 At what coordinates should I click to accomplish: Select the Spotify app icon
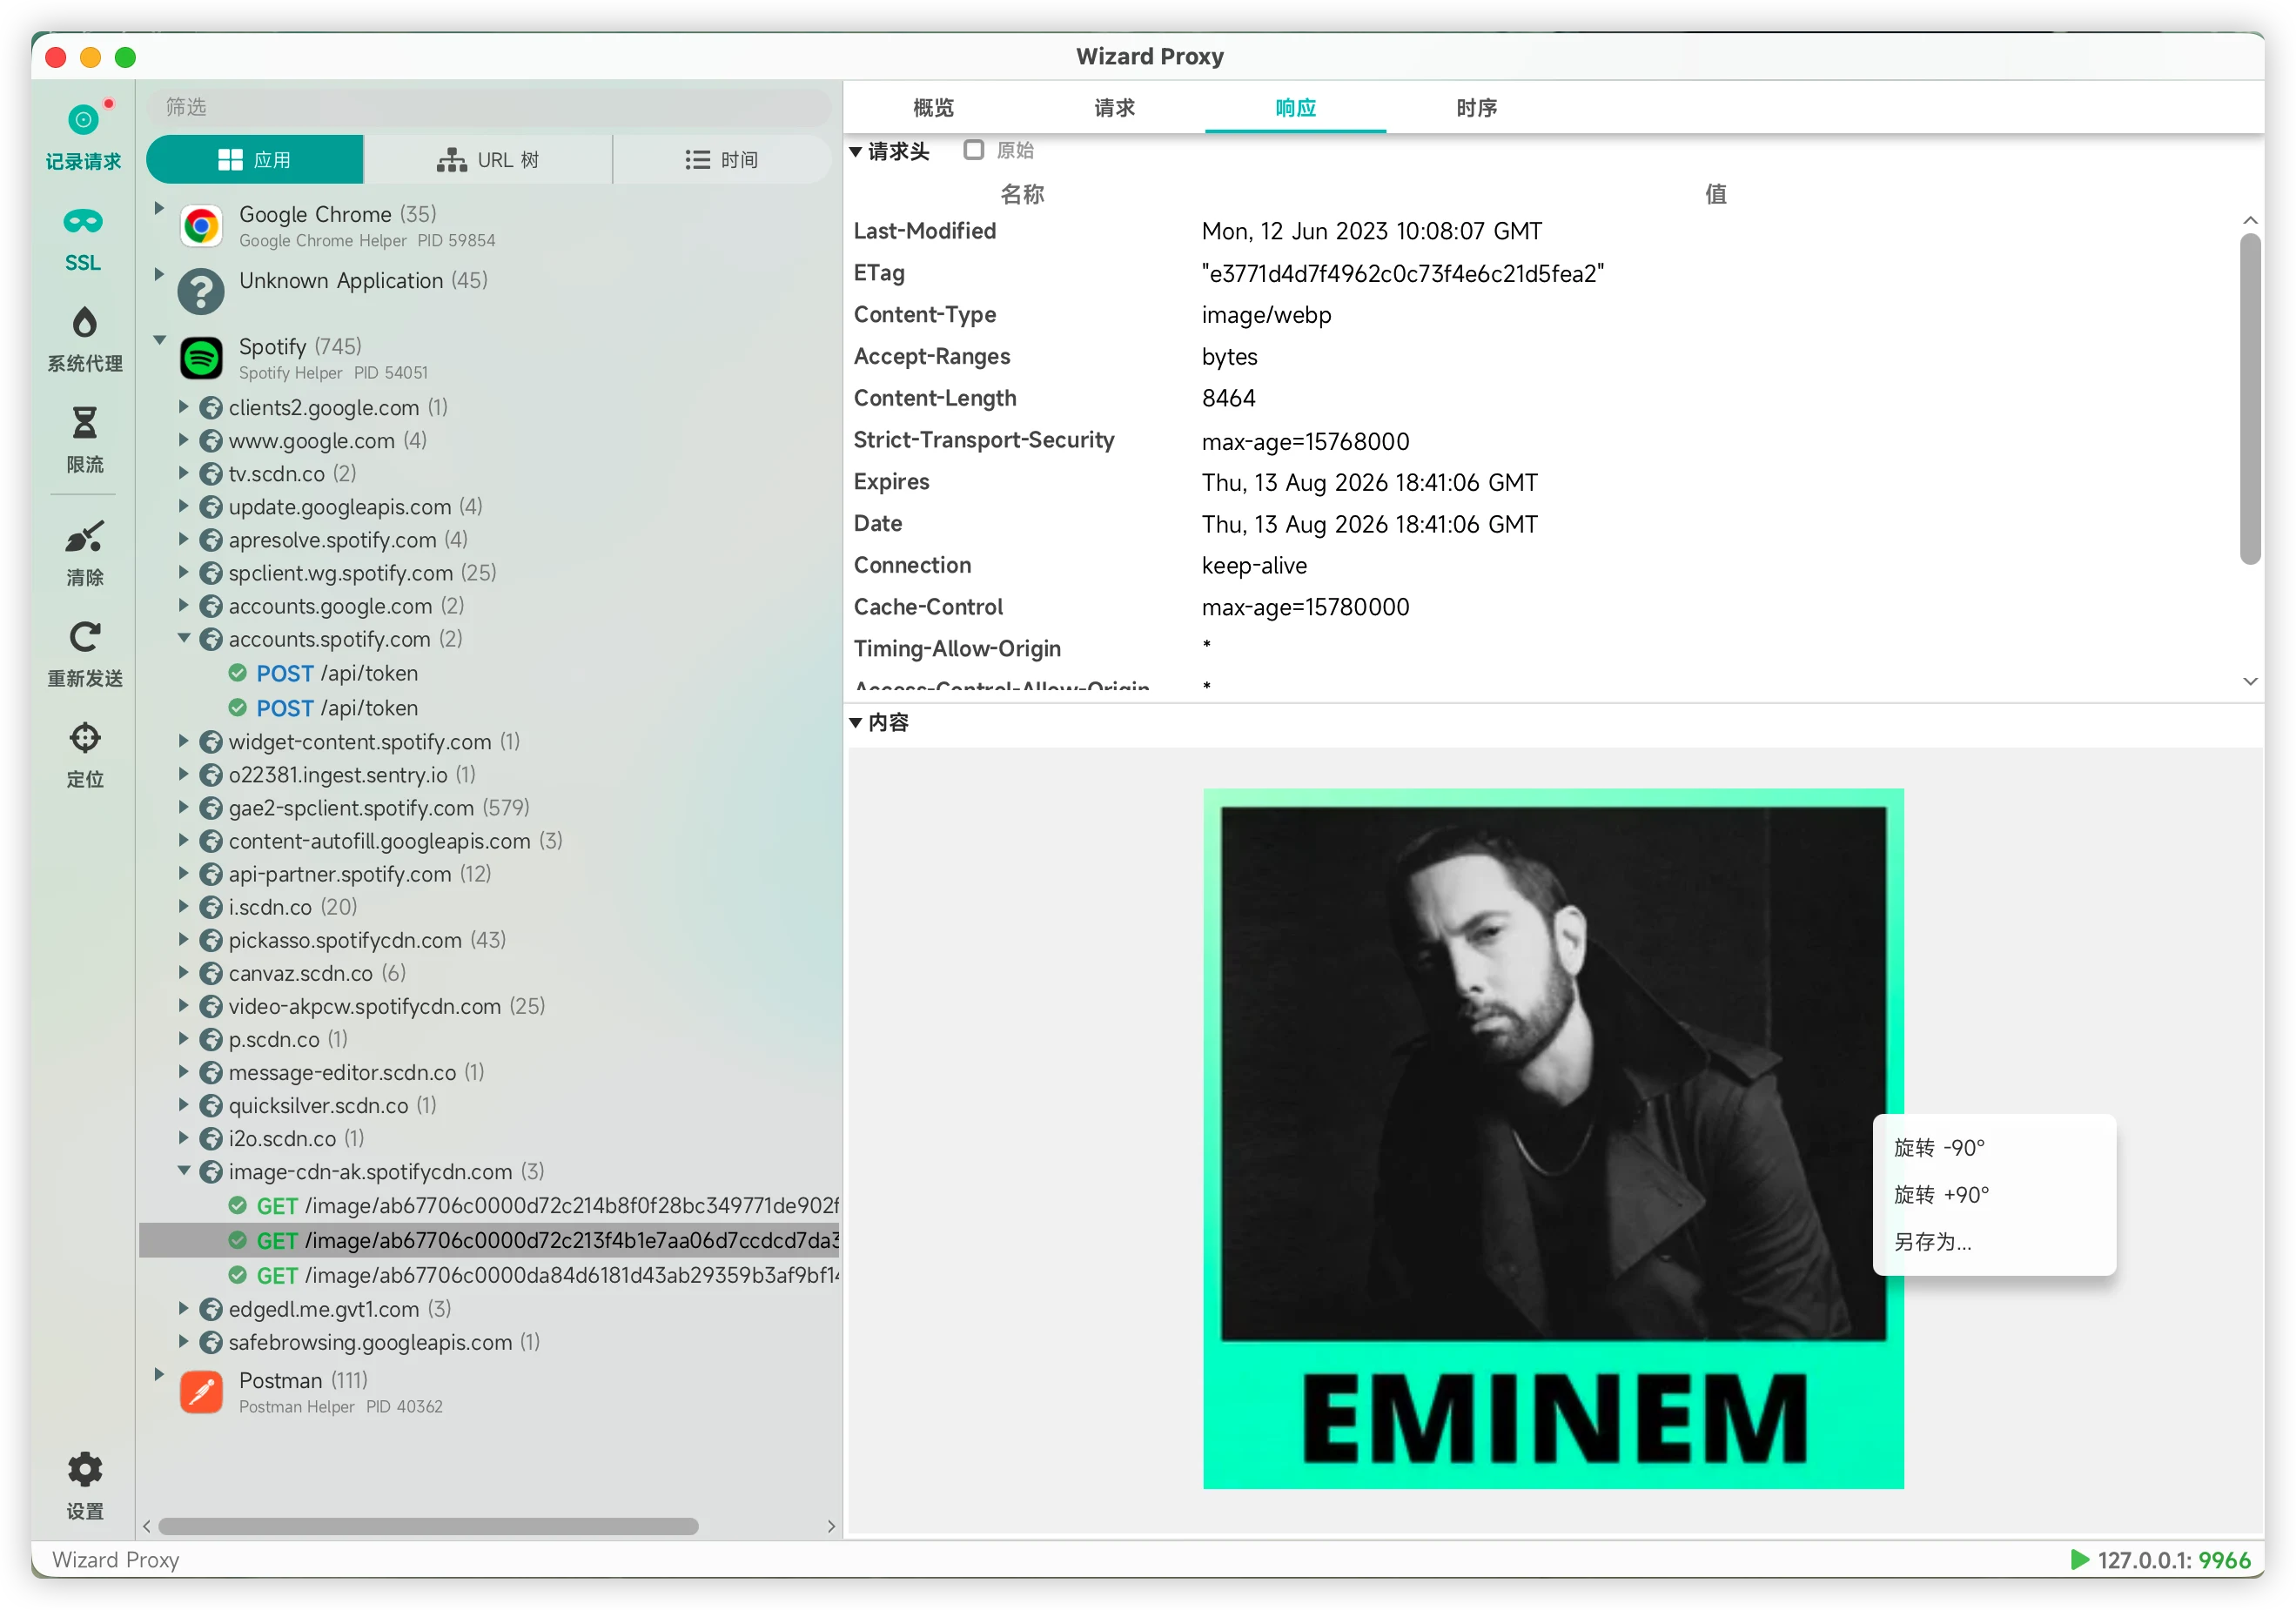point(201,358)
